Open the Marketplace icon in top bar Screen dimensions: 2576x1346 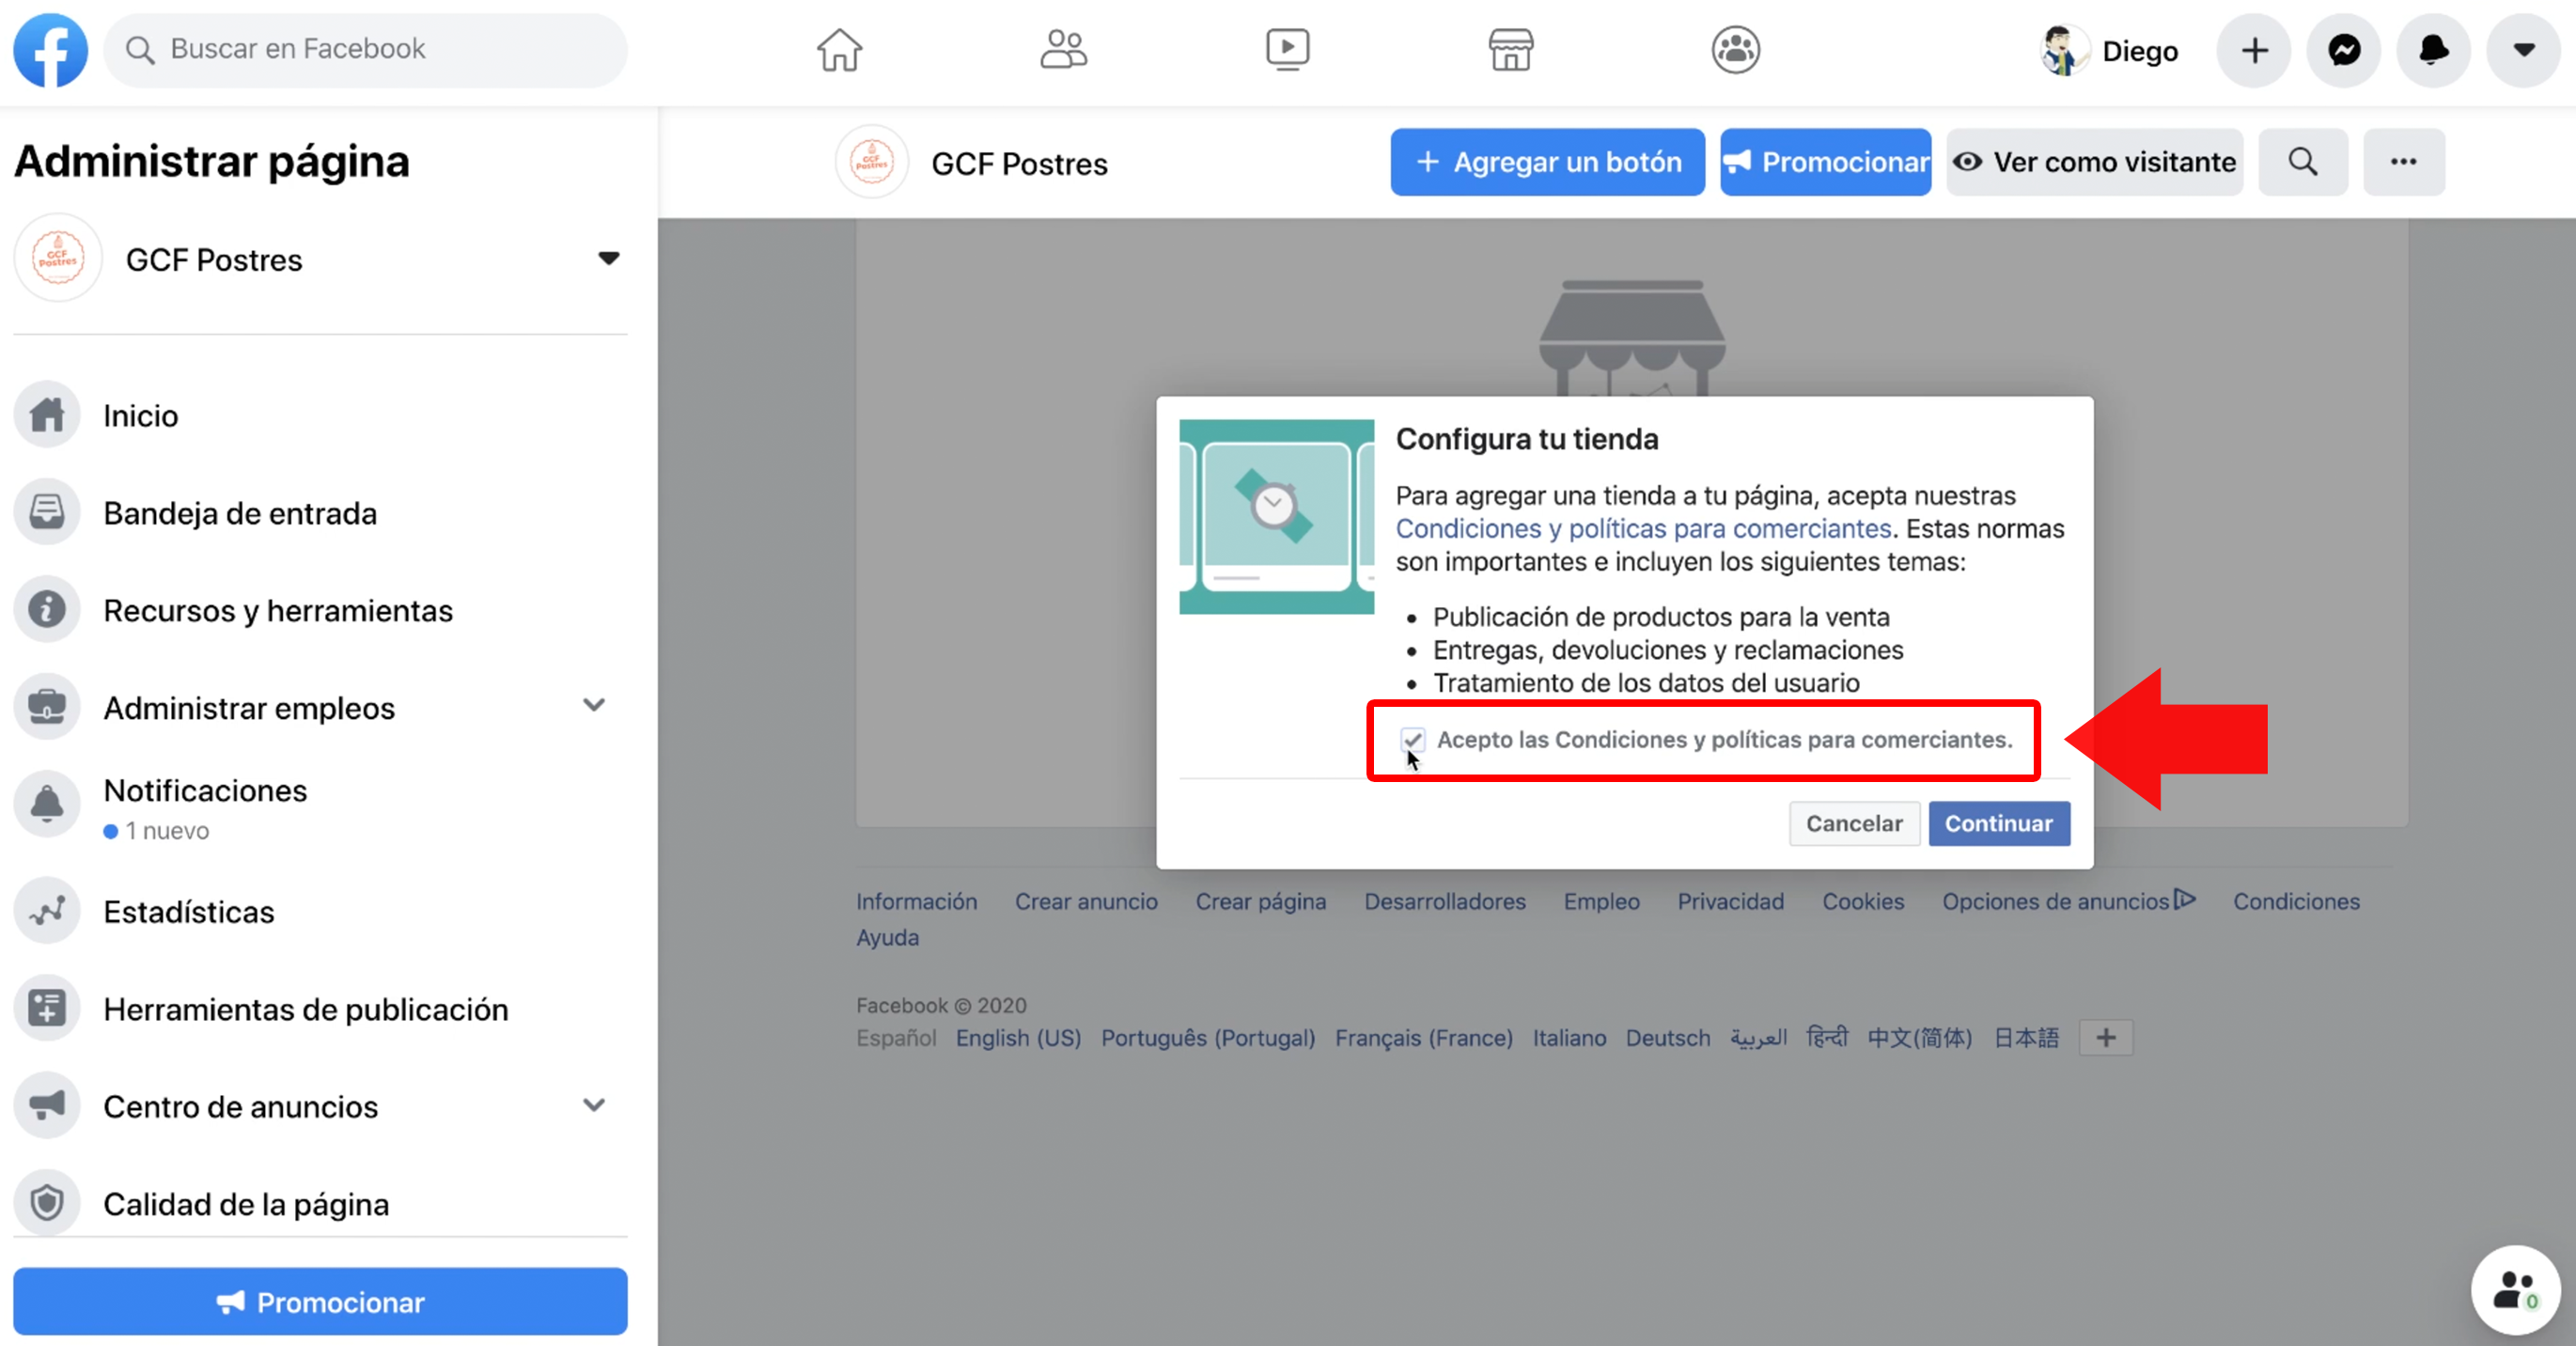click(1511, 50)
